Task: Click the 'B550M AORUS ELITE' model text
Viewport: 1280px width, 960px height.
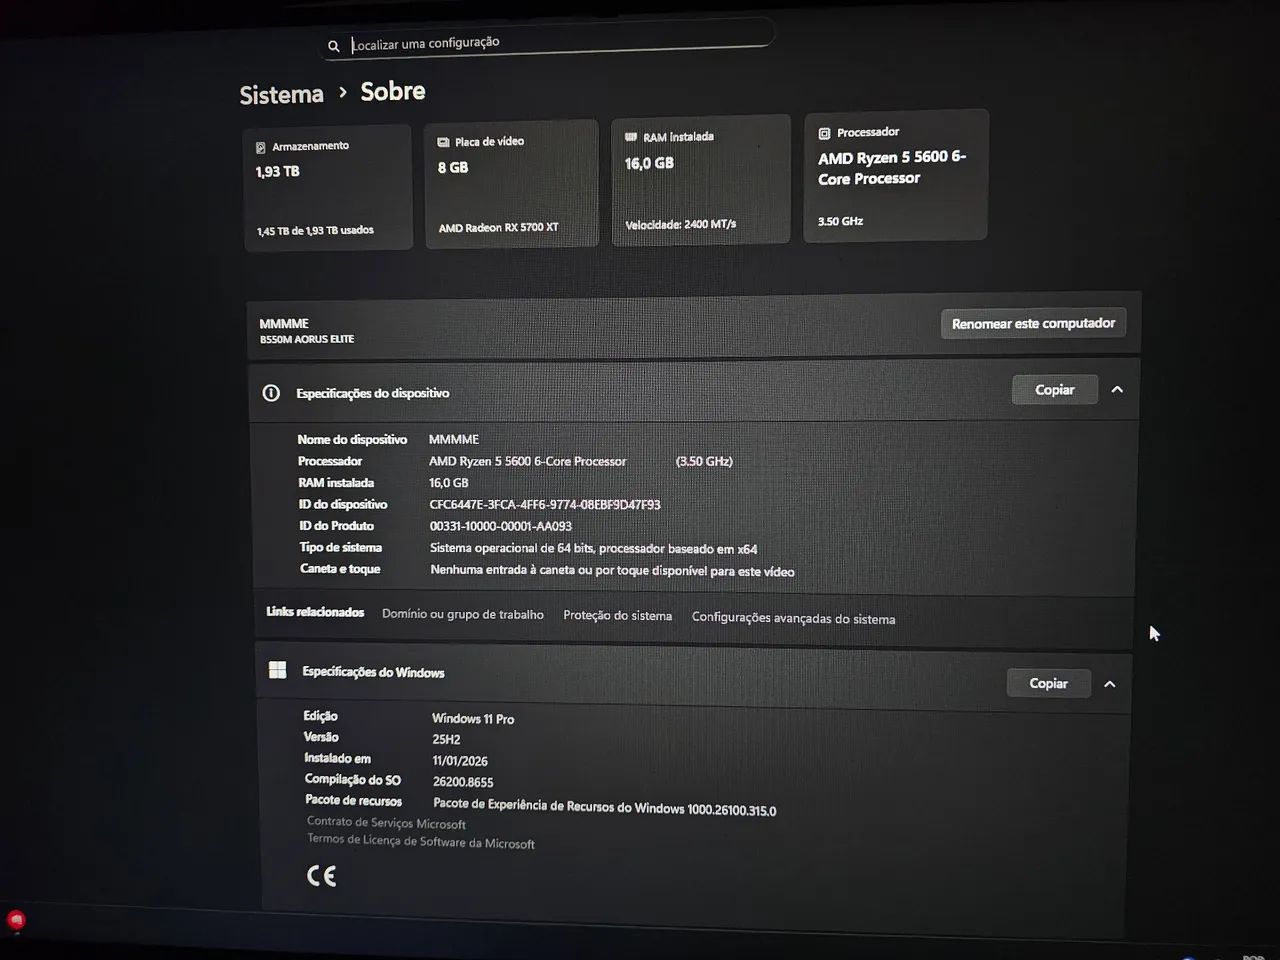Action: click(x=307, y=339)
